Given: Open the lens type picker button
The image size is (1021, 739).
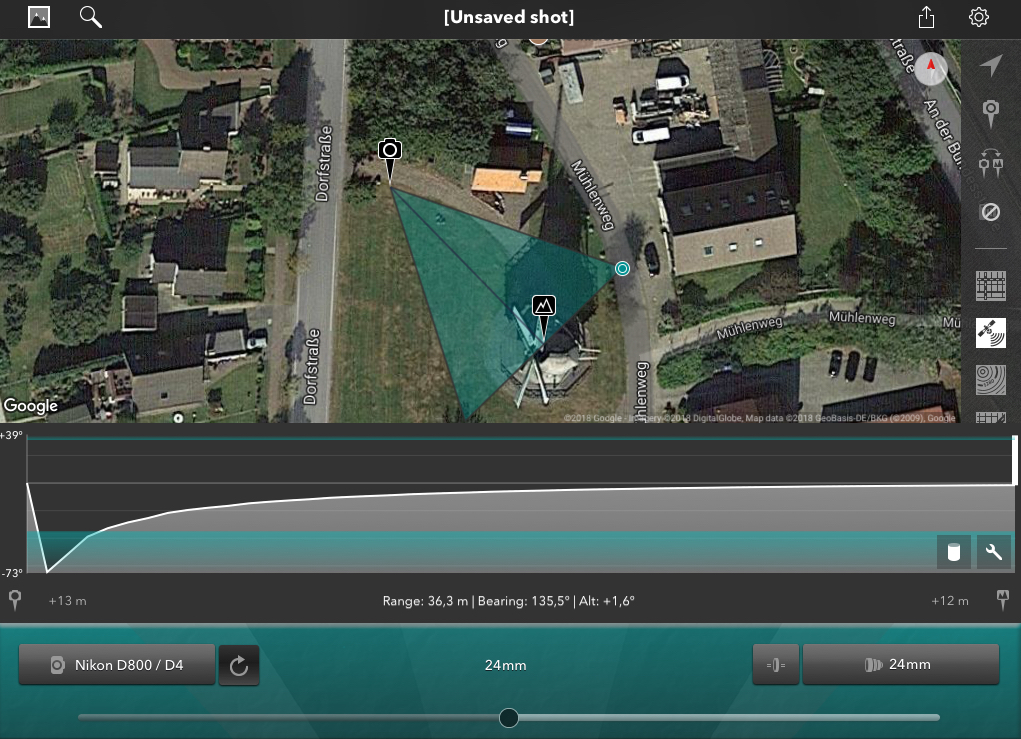Looking at the screenshot, I should click(776, 665).
